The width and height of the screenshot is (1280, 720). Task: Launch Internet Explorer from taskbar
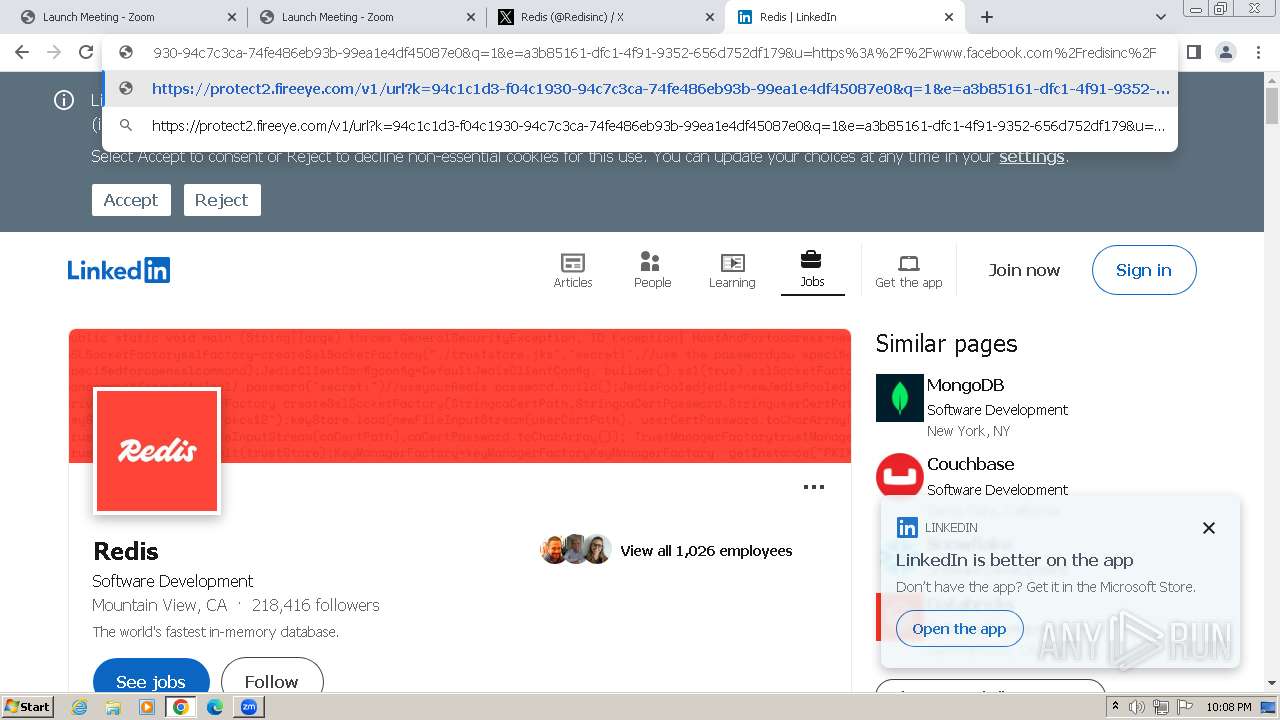click(x=80, y=707)
